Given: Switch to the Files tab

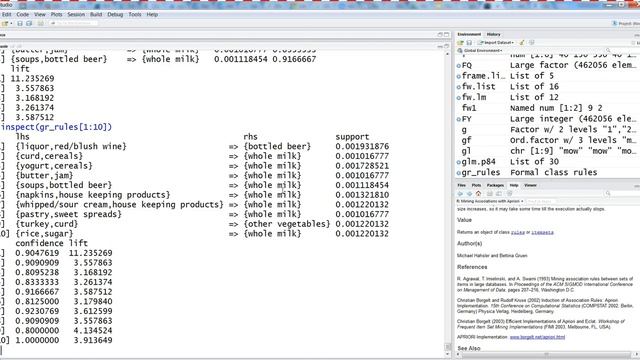Looking at the screenshot, I should (462, 185).
